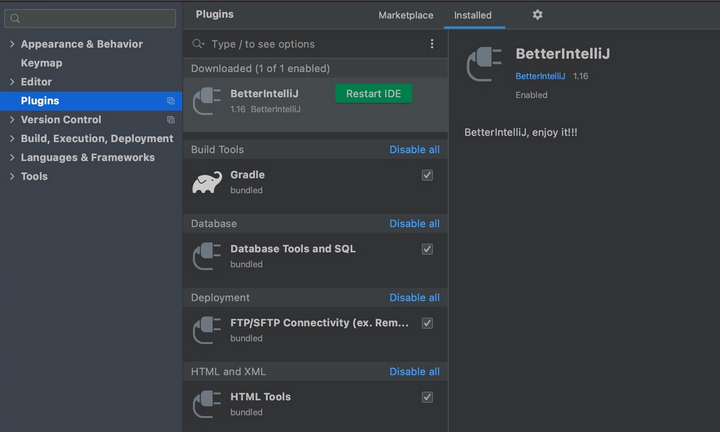The height and width of the screenshot is (432, 720).
Task: Expand the Version Control node
Action: pyautogui.click(x=12, y=119)
